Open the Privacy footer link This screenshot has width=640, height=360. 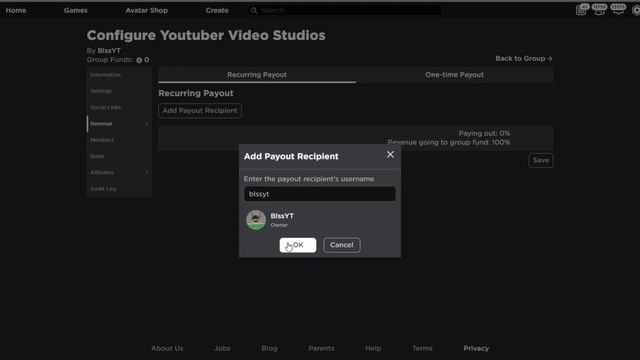tap(476, 348)
